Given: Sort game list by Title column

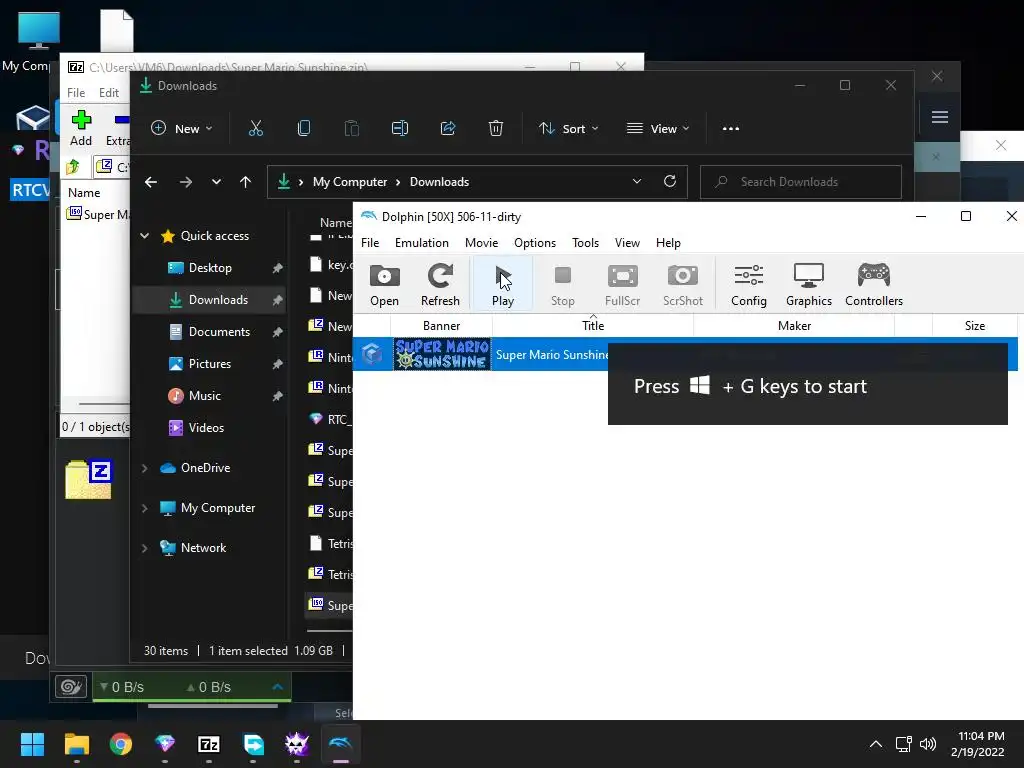Looking at the screenshot, I should coord(592,325).
